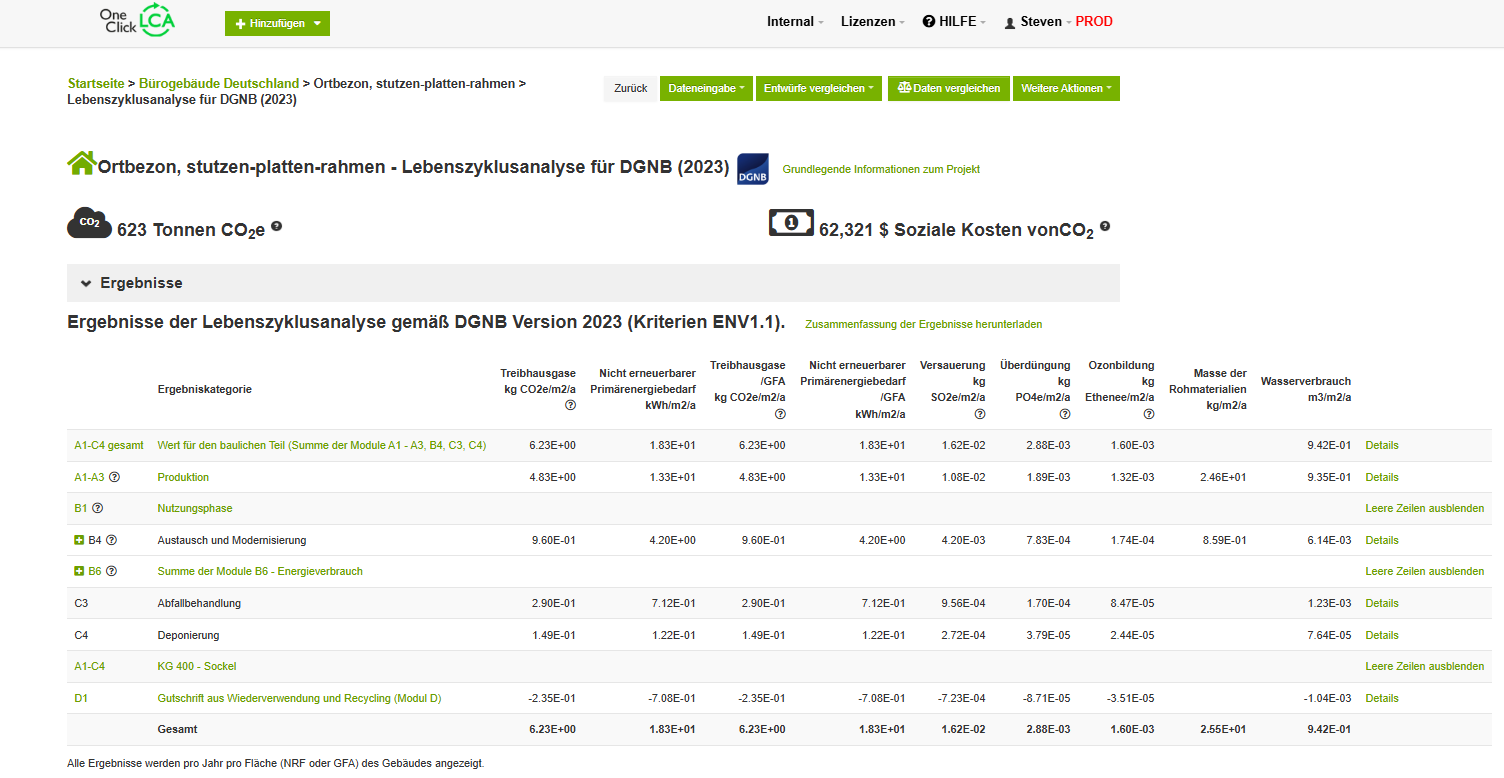Click help icon beside B1 row label
This screenshot has width=1504, height=778.
coord(97,508)
